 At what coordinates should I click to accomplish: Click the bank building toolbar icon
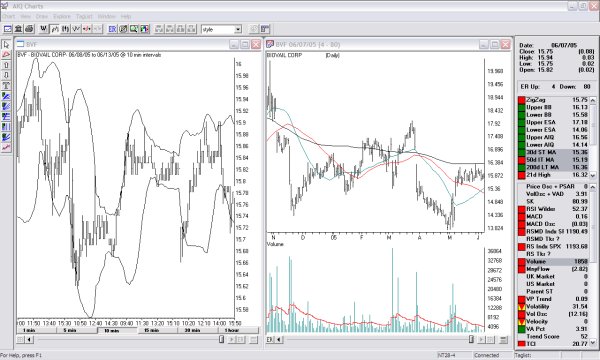18,29
